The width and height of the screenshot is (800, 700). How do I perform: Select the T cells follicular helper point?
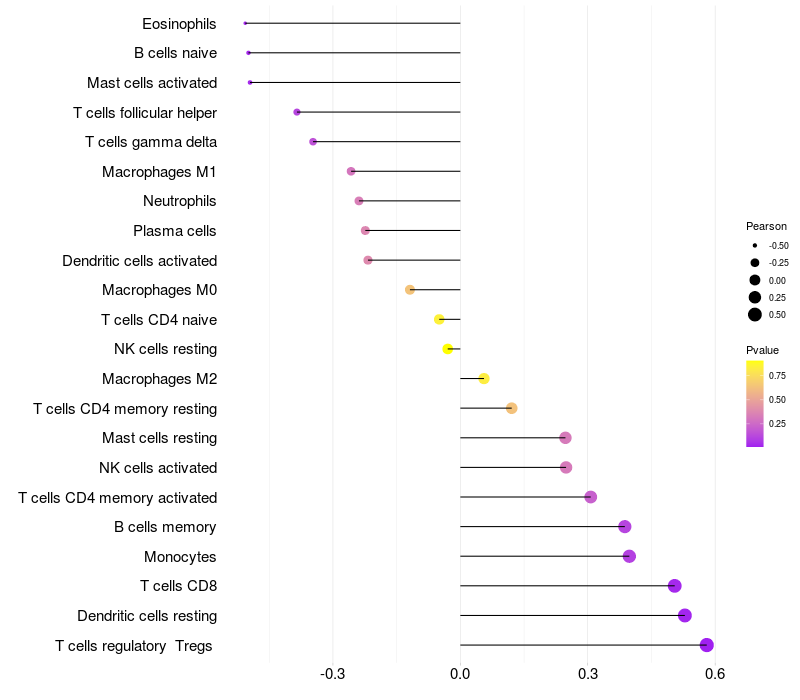click(x=297, y=112)
